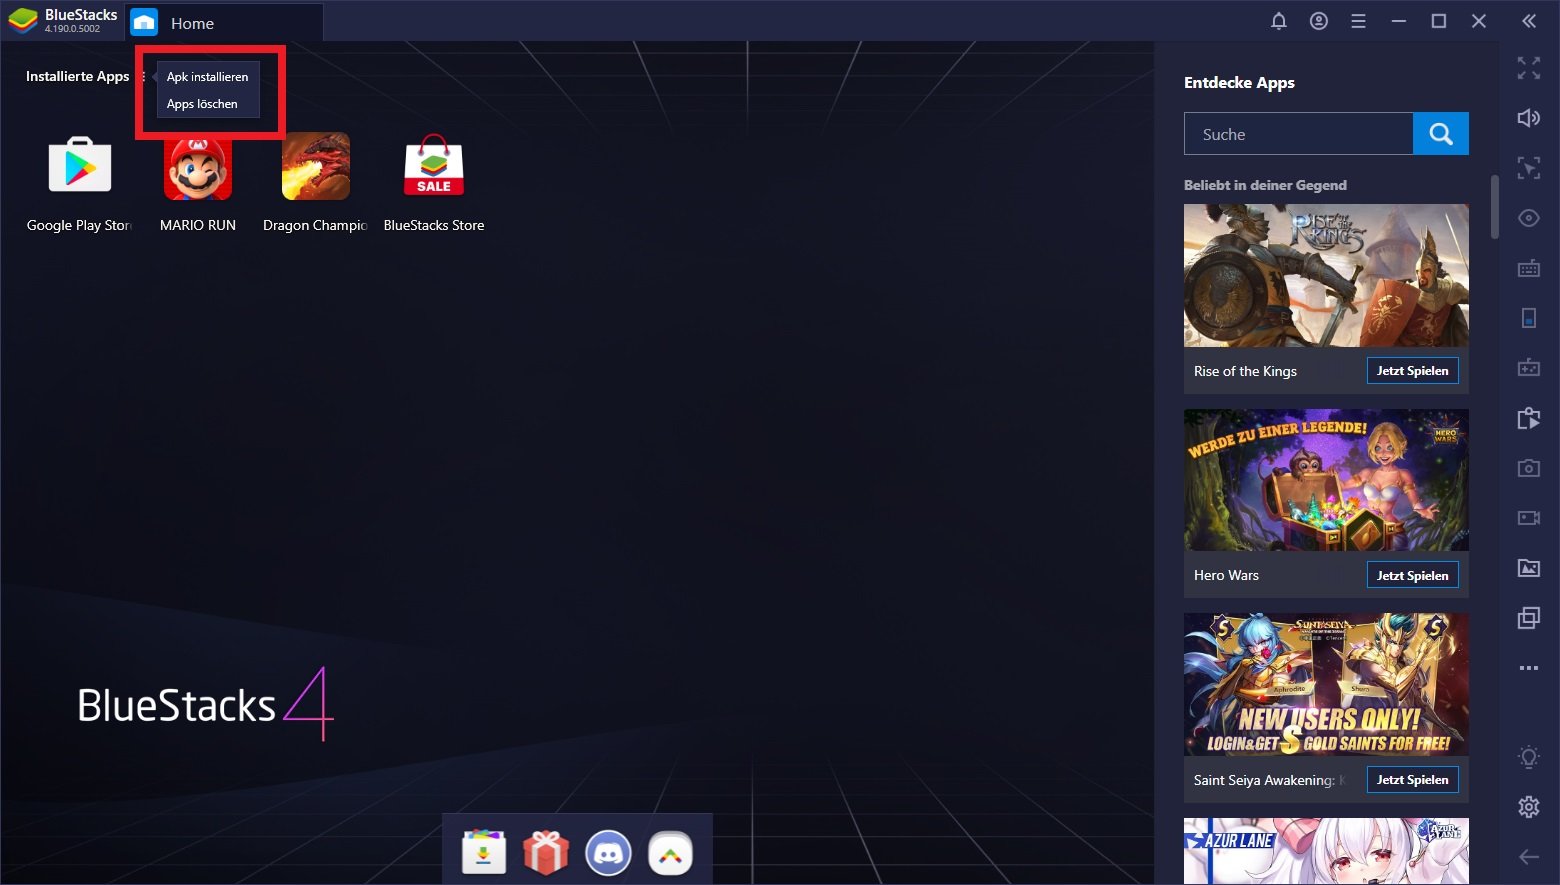Toggle fullscreen mode in the side toolbar
The width and height of the screenshot is (1560, 885).
(1529, 68)
